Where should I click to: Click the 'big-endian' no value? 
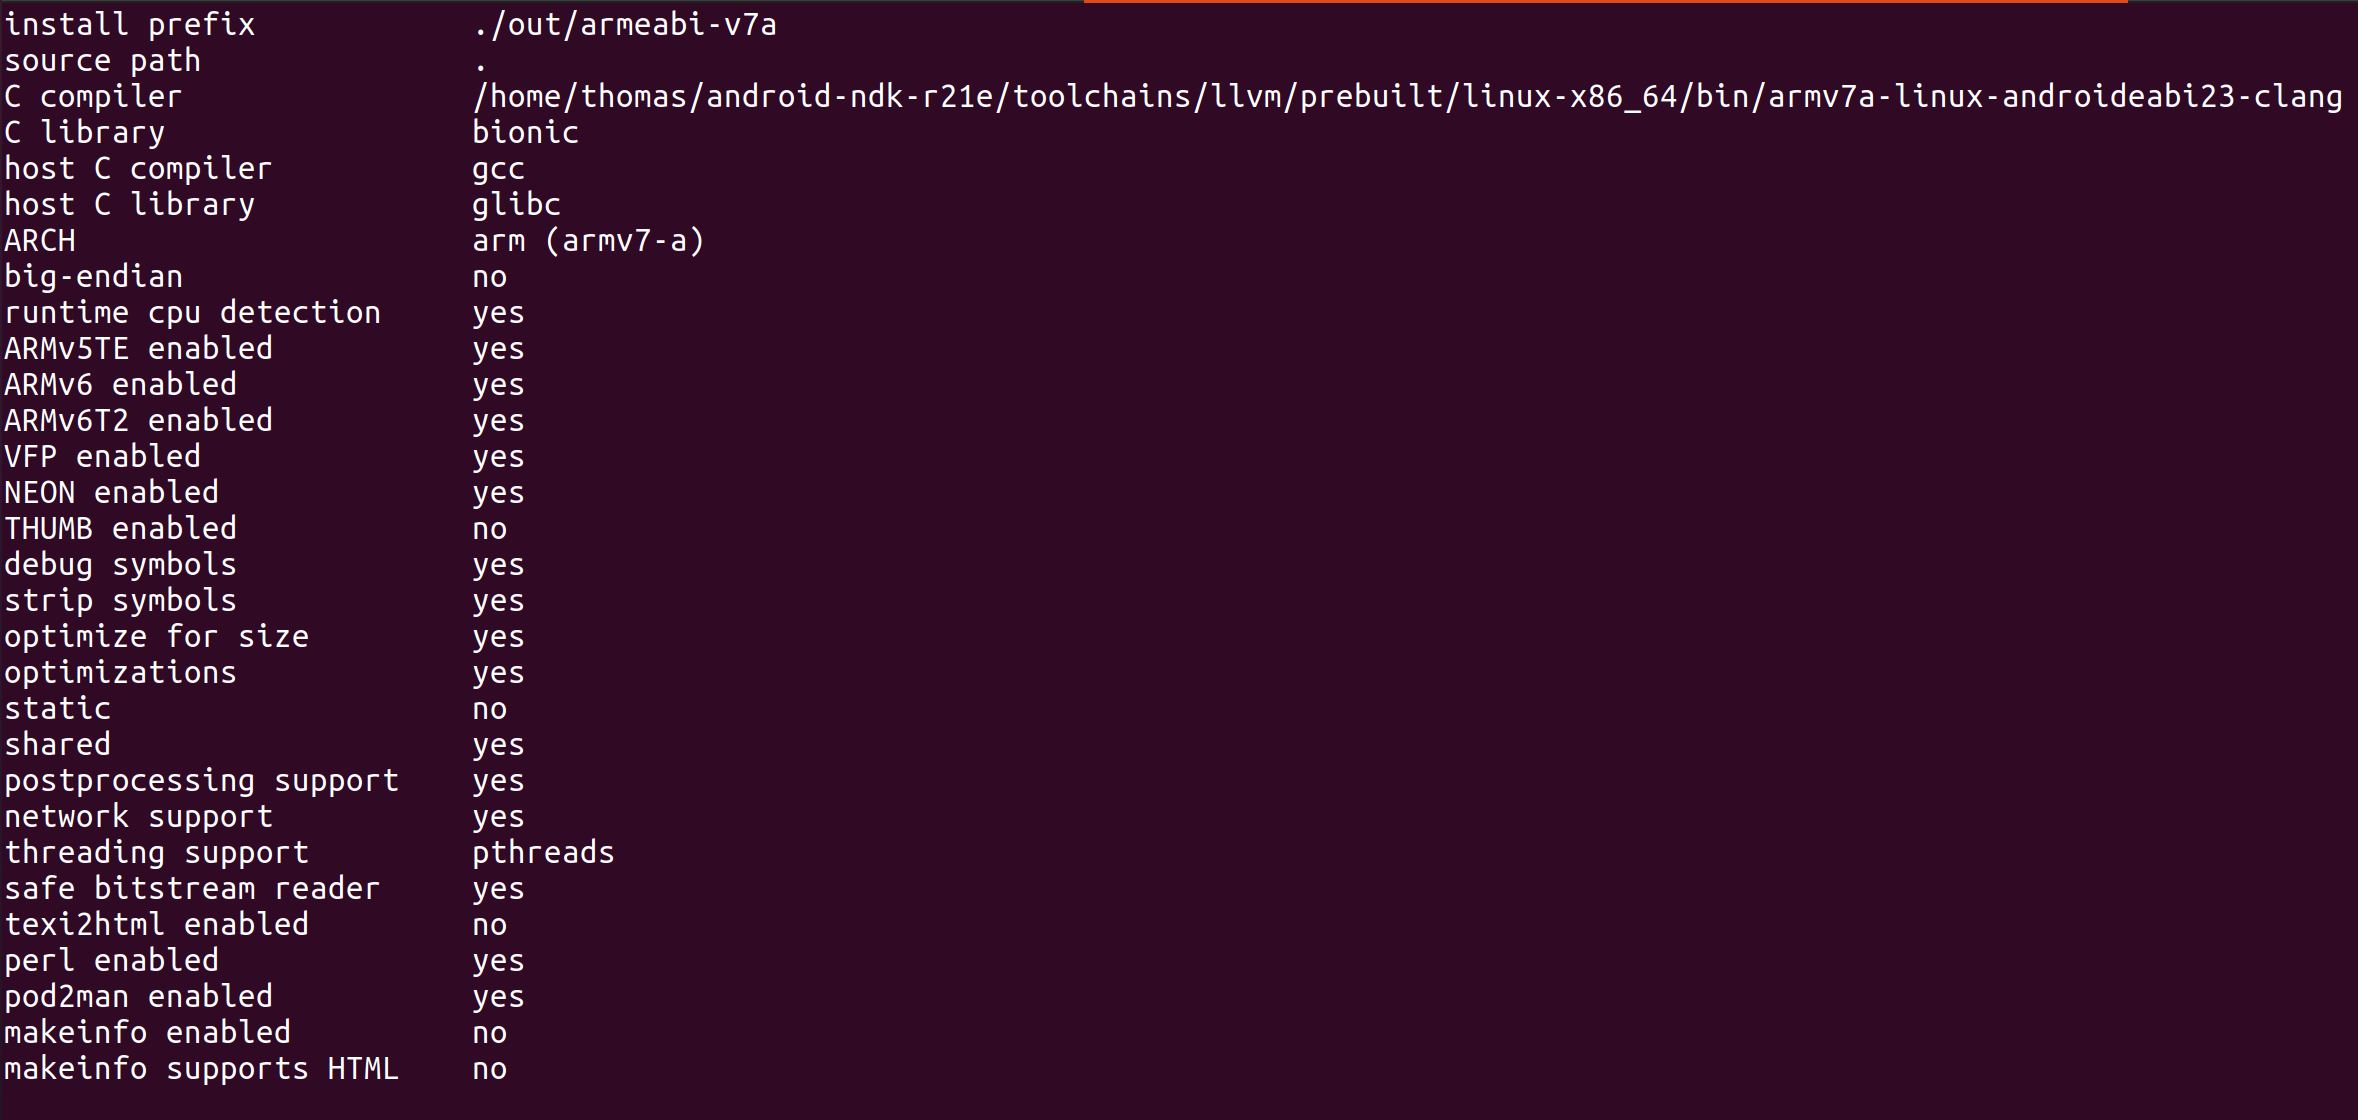click(x=489, y=277)
